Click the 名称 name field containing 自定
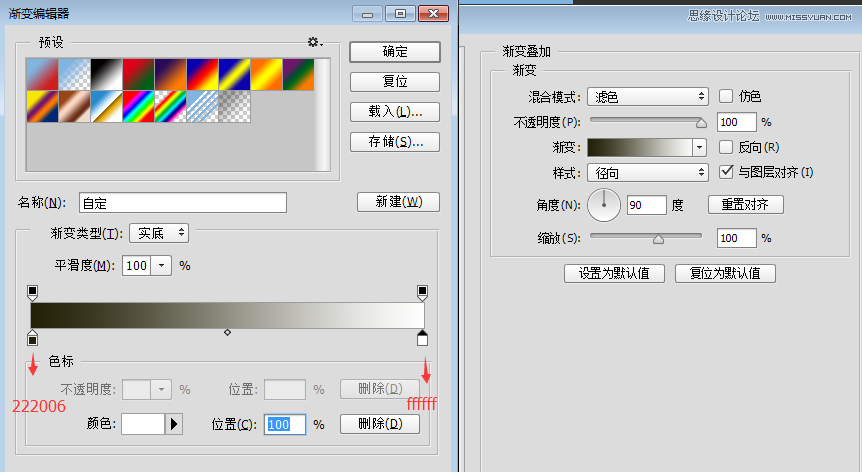This screenshot has width=862, height=472. [x=183, y=203]
